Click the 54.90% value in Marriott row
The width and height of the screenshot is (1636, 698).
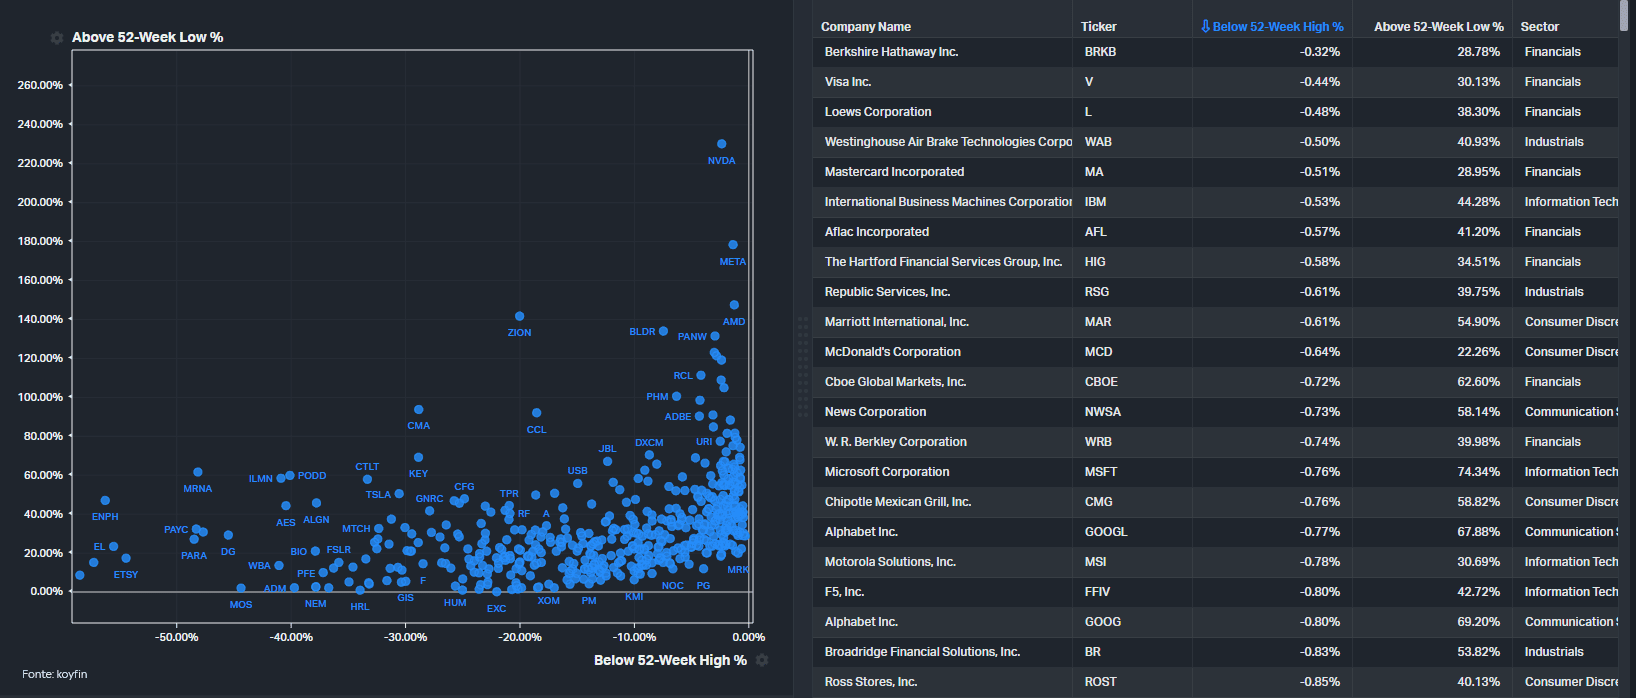[1479, 322]
